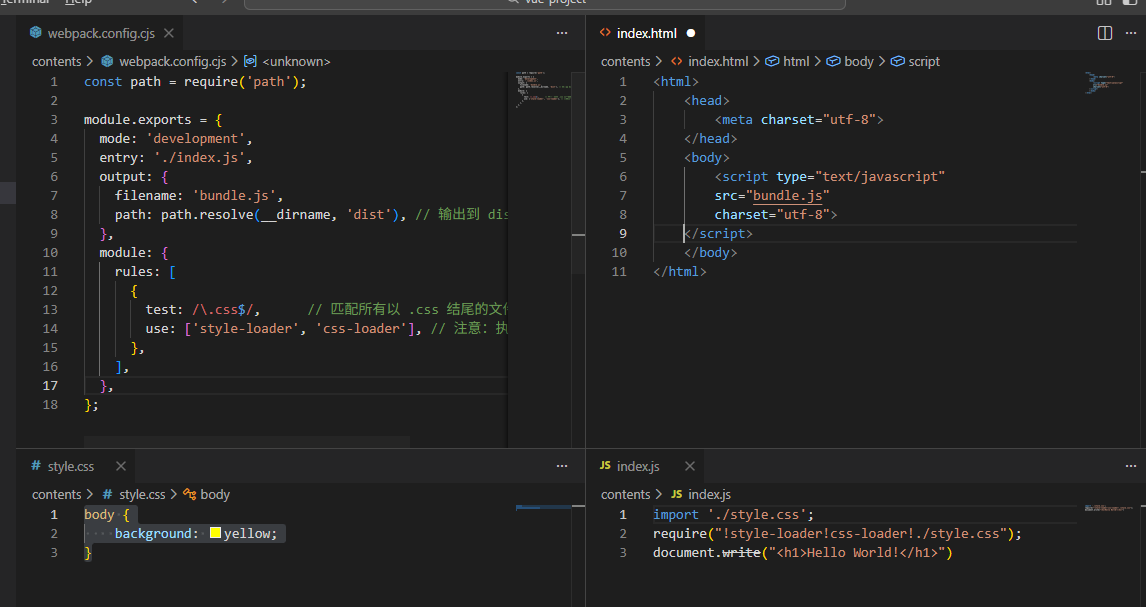Click the require("!style-loader!css-loader!./style.css") line
This screenshot has width=1146, height=607.
(837, 534)
